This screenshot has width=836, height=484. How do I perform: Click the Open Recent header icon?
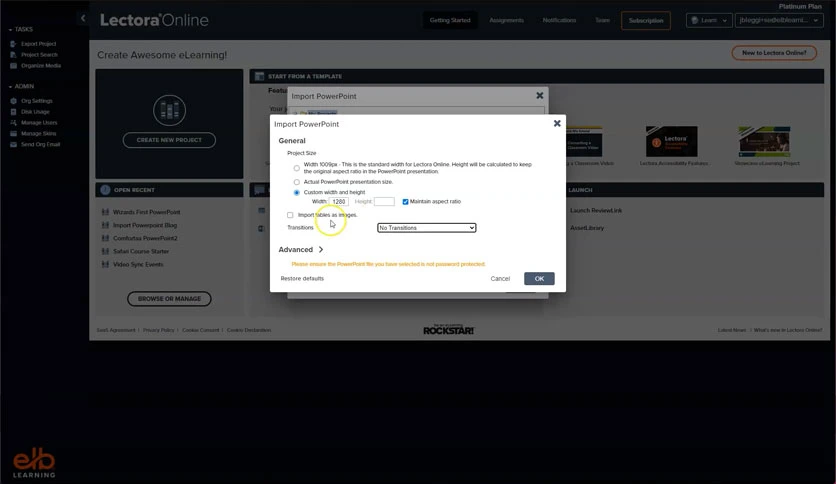[x=105, y=190]
